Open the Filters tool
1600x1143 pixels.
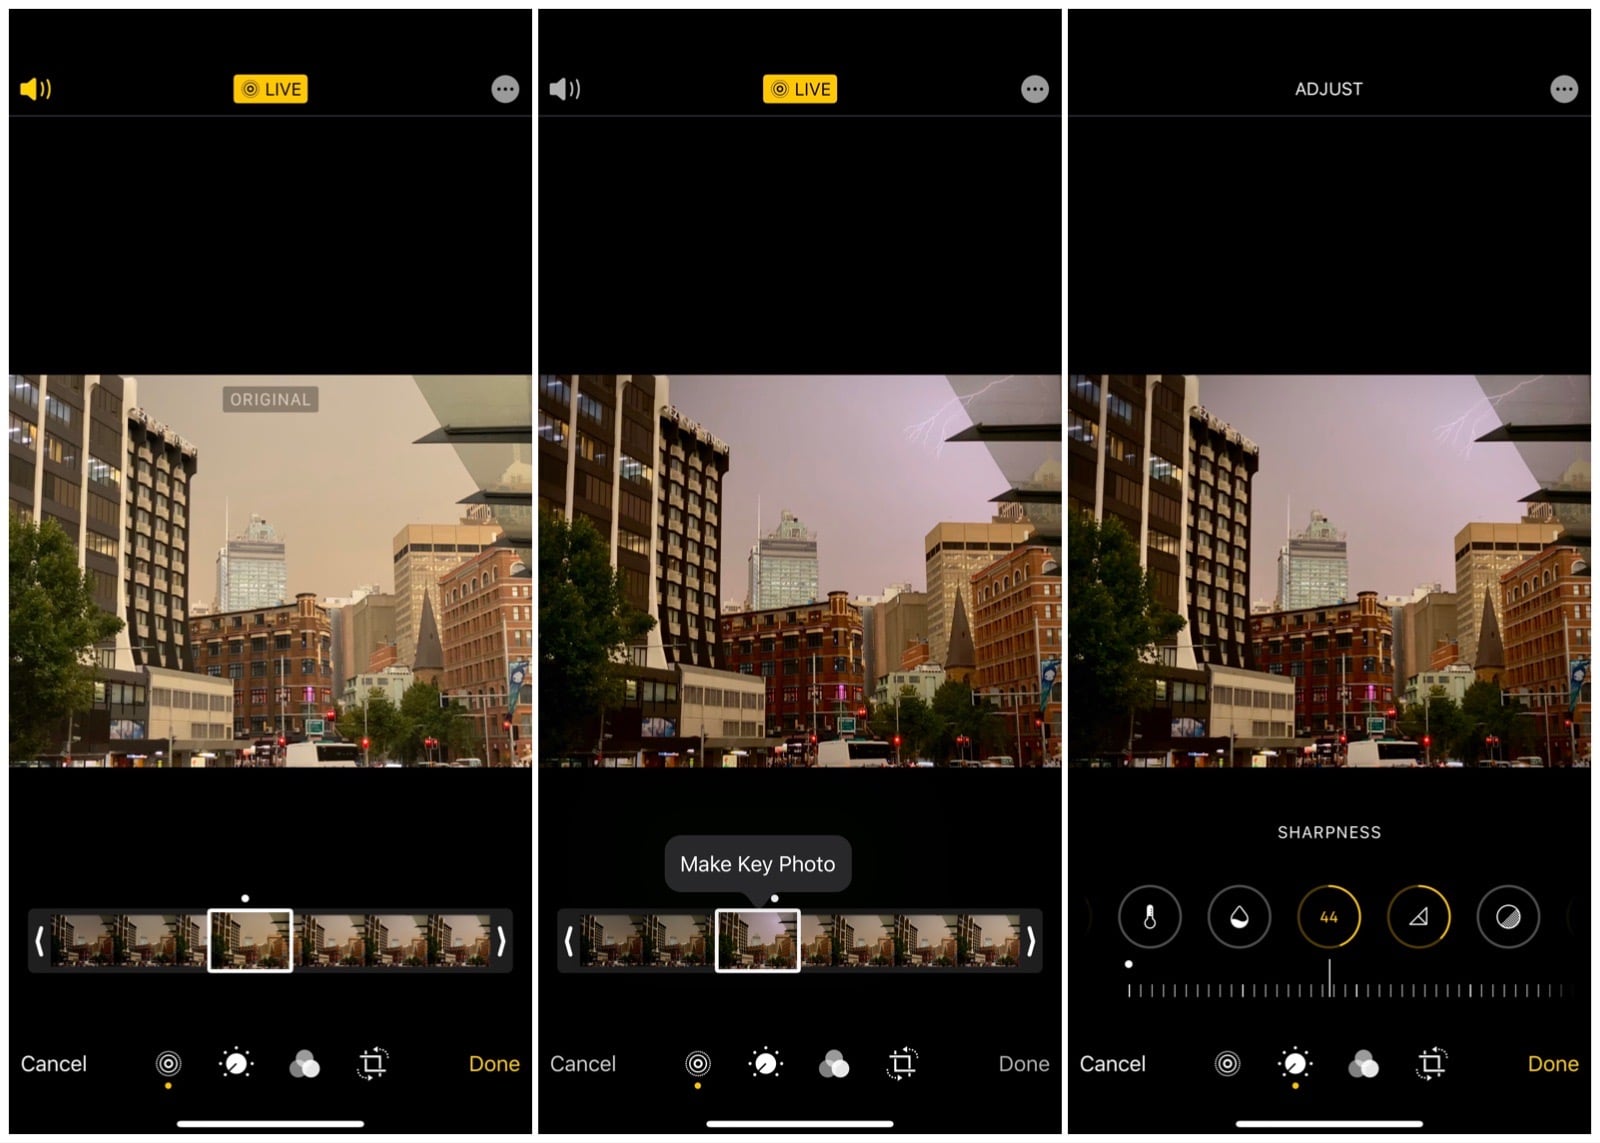click(x=304, y=1065)
